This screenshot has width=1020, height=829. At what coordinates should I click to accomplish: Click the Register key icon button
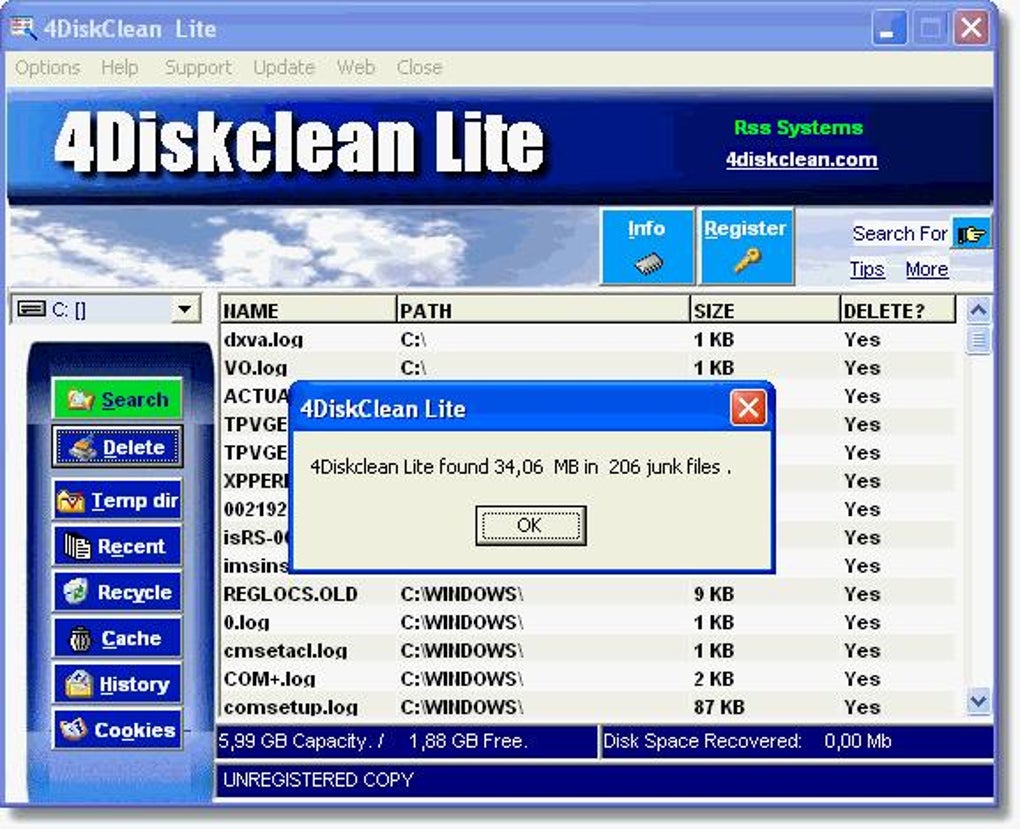click(746, 247)
